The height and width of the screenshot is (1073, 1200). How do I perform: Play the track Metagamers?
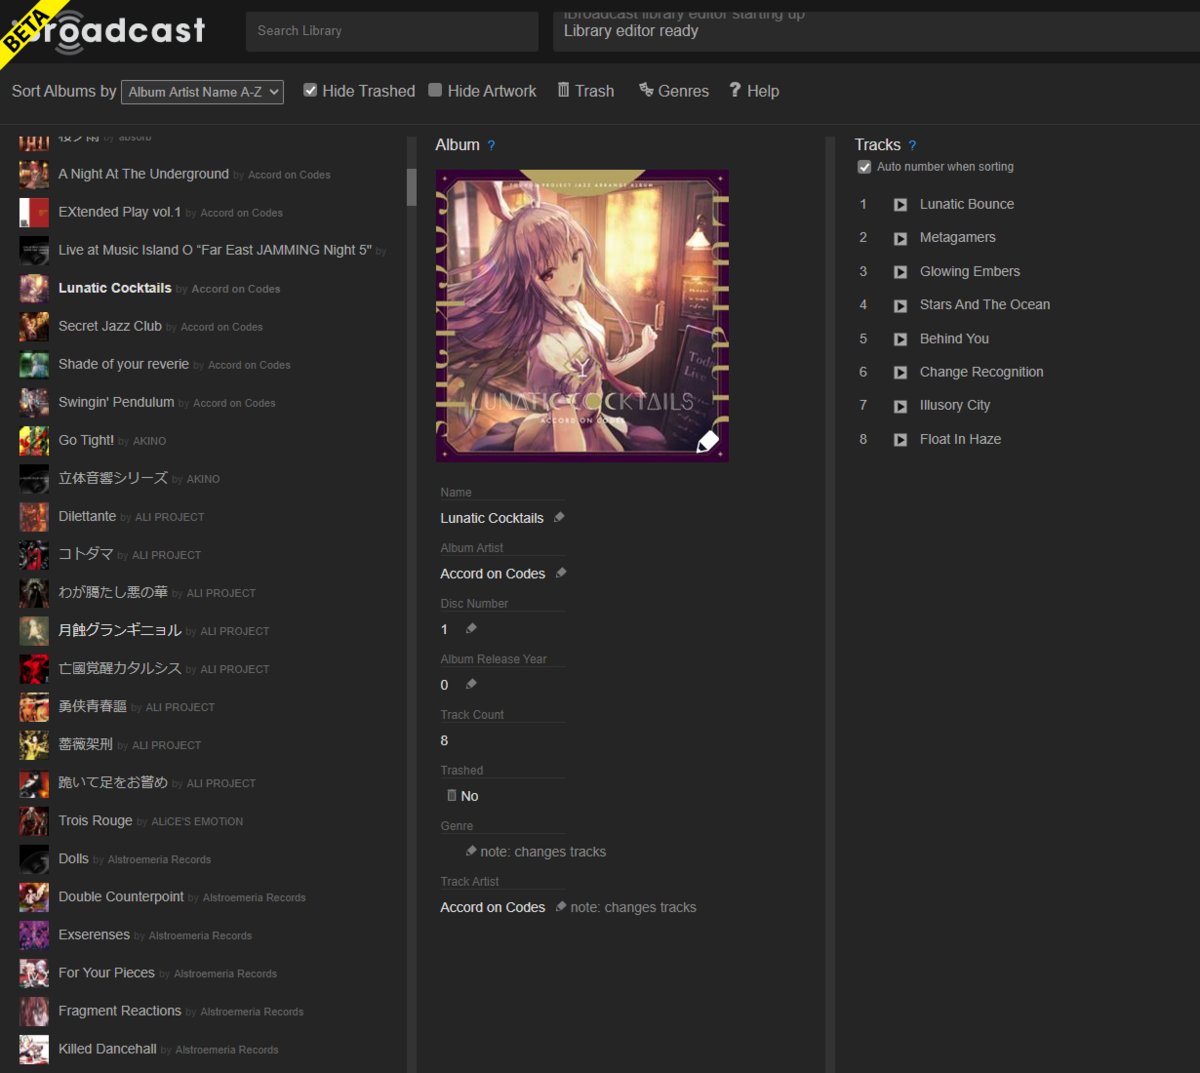(900, 238)
